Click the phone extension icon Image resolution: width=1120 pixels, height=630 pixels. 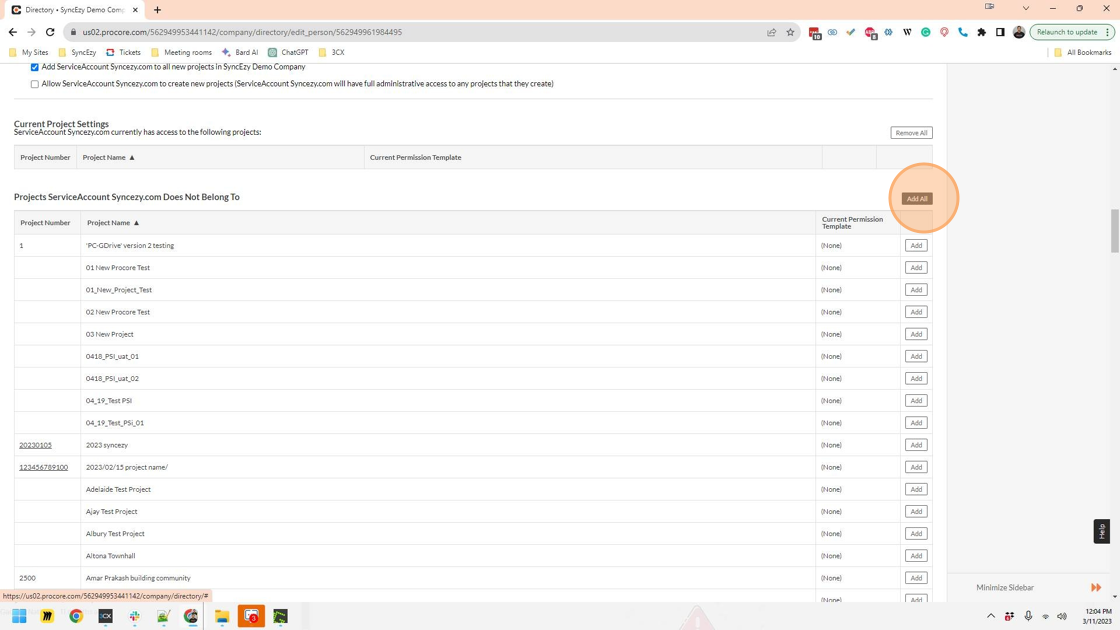(963, 32)
